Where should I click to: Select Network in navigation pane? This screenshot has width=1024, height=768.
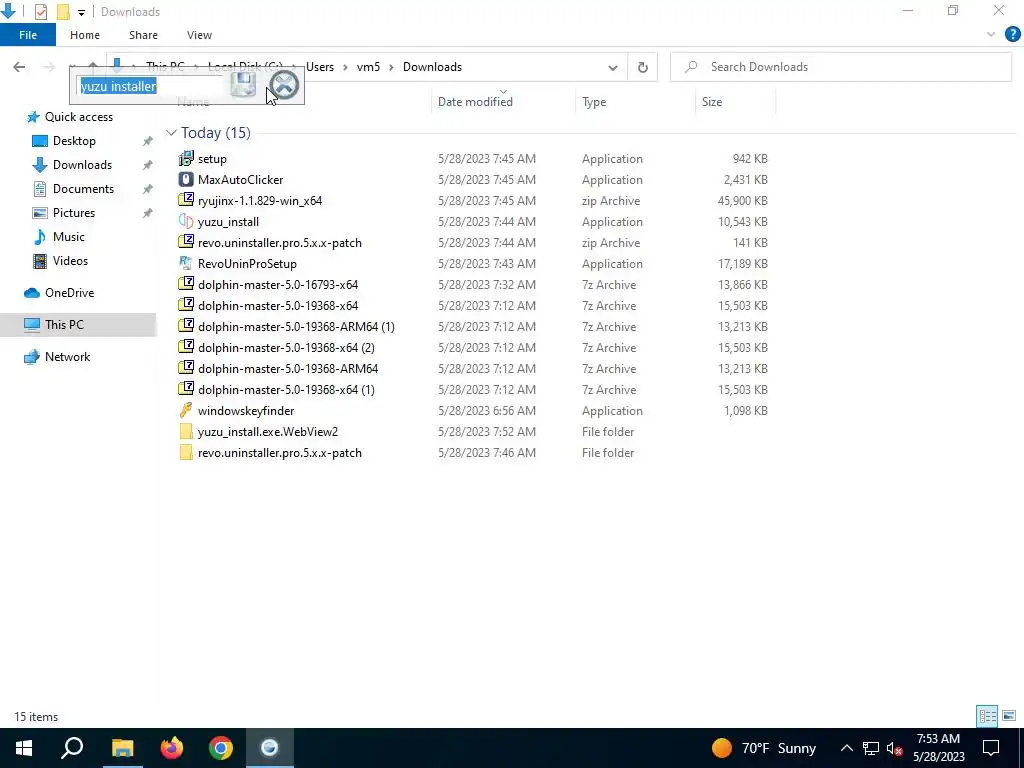(x=67, y=357)
